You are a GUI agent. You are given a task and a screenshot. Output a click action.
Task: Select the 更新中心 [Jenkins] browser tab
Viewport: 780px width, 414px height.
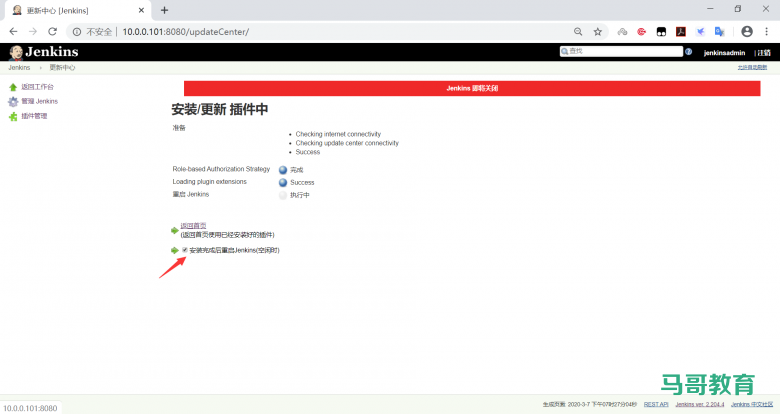77,10
